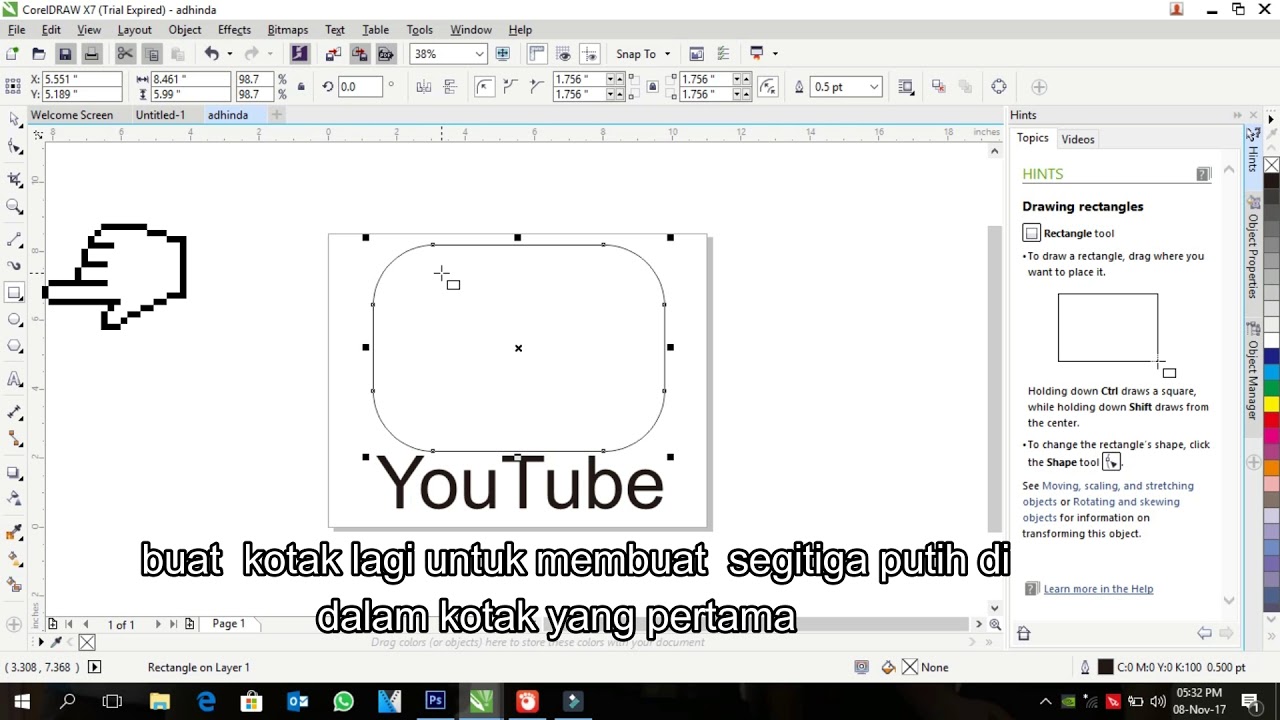Select the Drop Shadow tool
This screenshot has height=720, width=1280.
pos(14,472)
